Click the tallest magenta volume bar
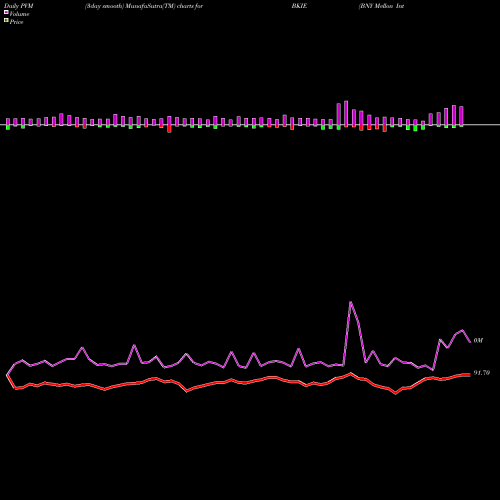The width and height of the screenshot is (500, 500). [346, 113]
